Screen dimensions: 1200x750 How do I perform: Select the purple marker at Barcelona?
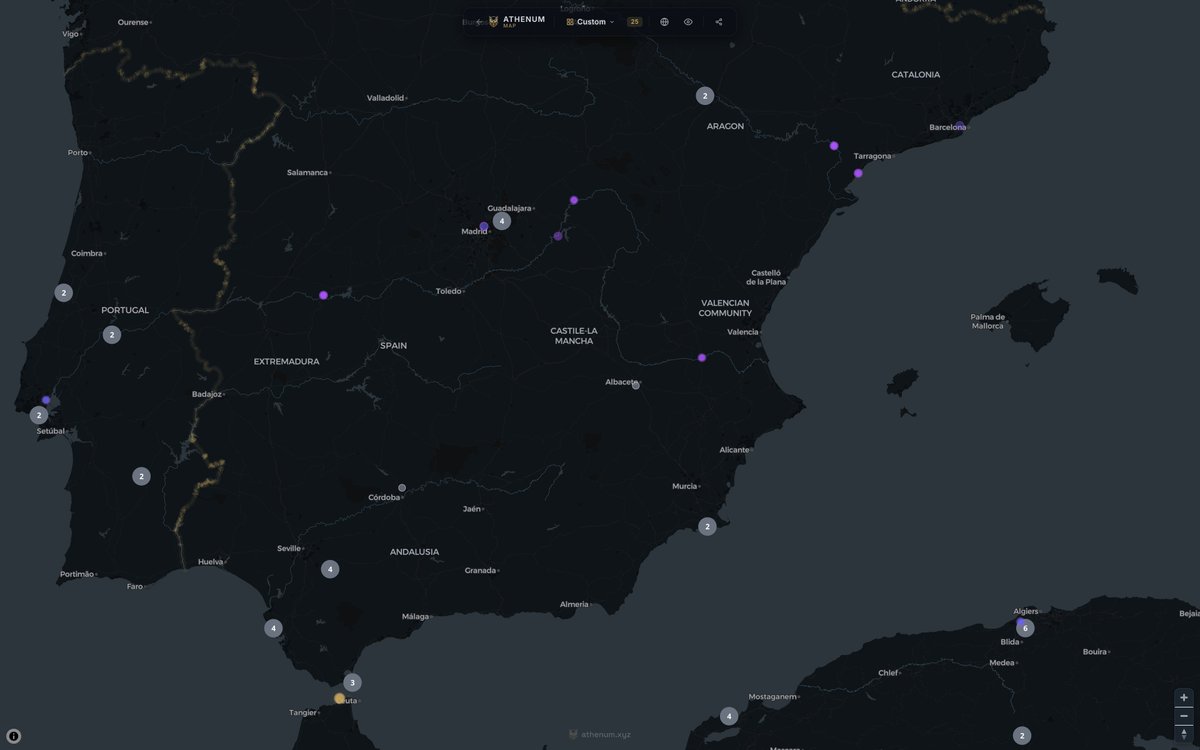click(x=960, y=126)
